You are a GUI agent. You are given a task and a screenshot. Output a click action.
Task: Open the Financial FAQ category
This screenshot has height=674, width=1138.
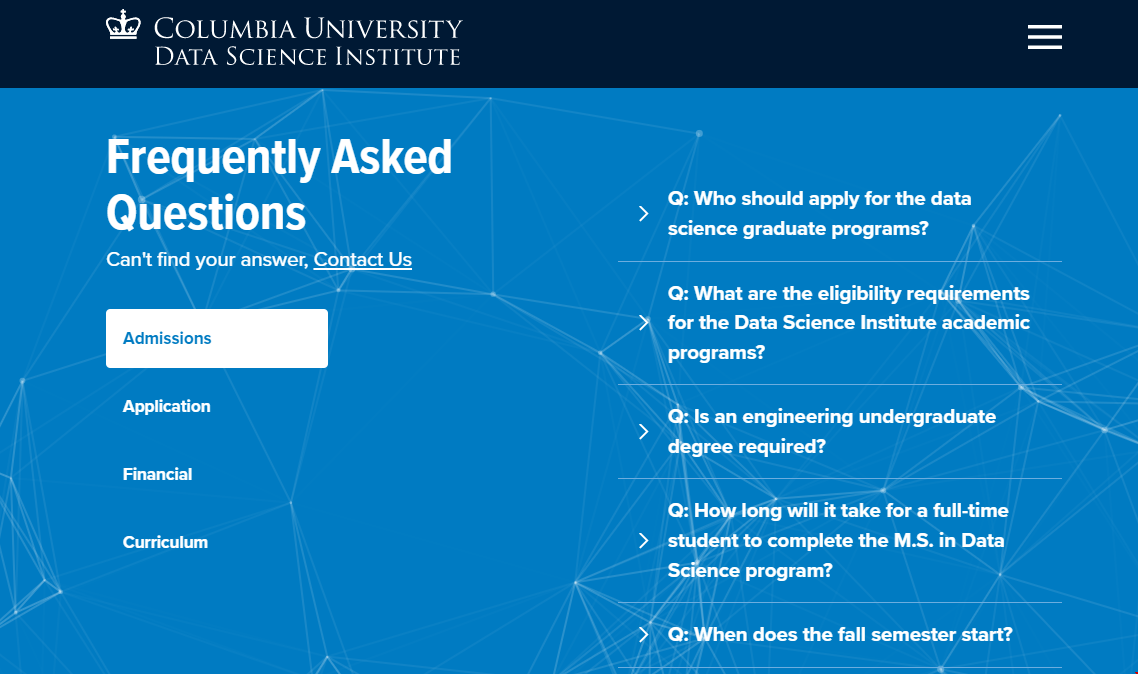(157, 474)
